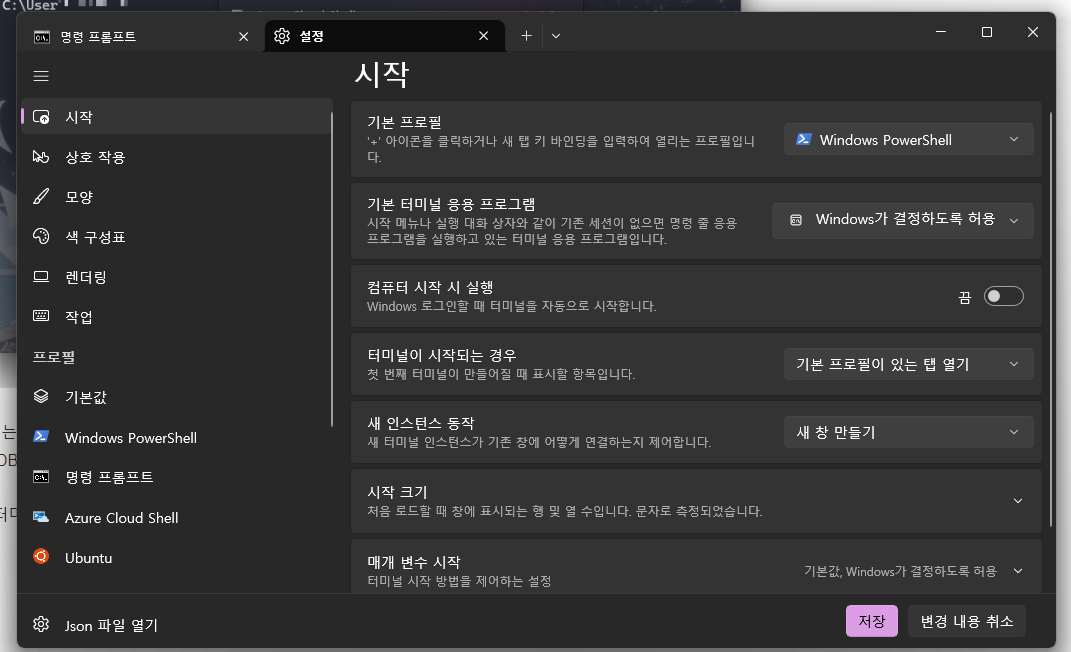Viewport: 1071px width, 652px height.
Task: Maximize the terminal window
Action: (x=986, y=32)
